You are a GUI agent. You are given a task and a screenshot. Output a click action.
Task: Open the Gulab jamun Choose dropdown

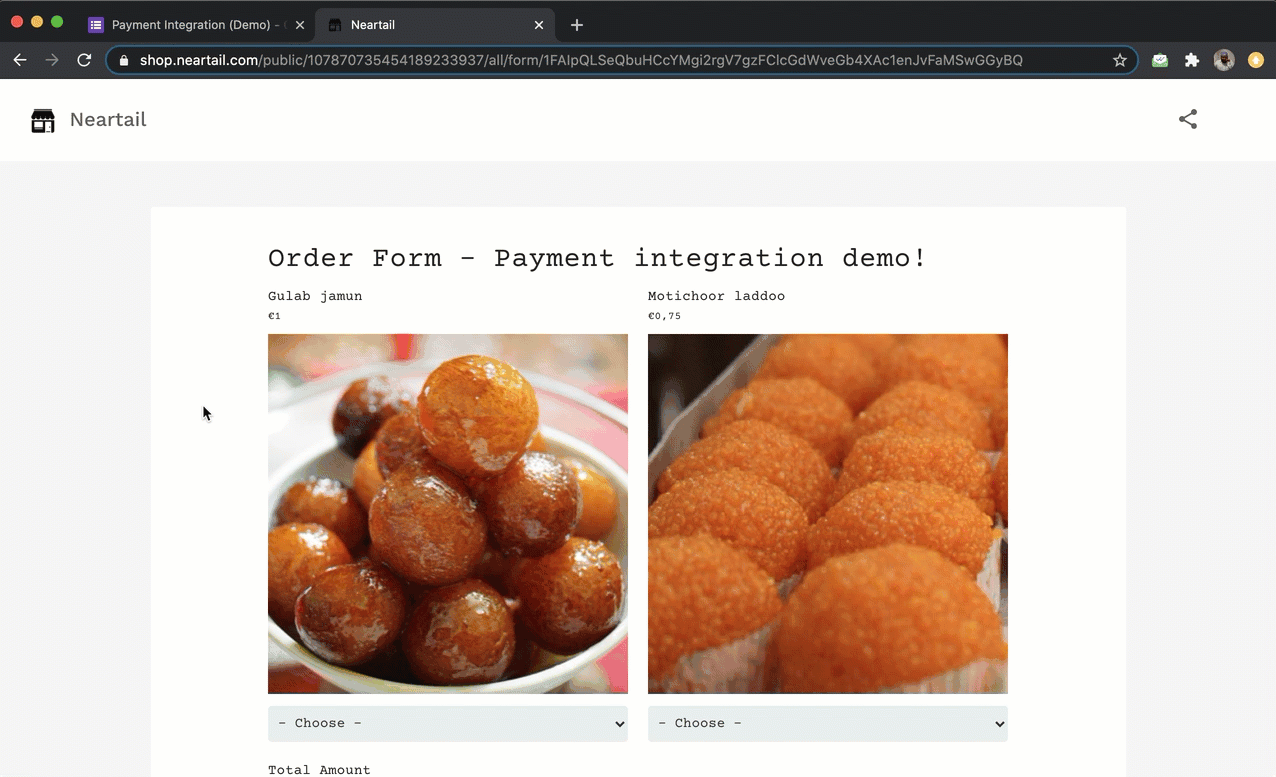447,723
